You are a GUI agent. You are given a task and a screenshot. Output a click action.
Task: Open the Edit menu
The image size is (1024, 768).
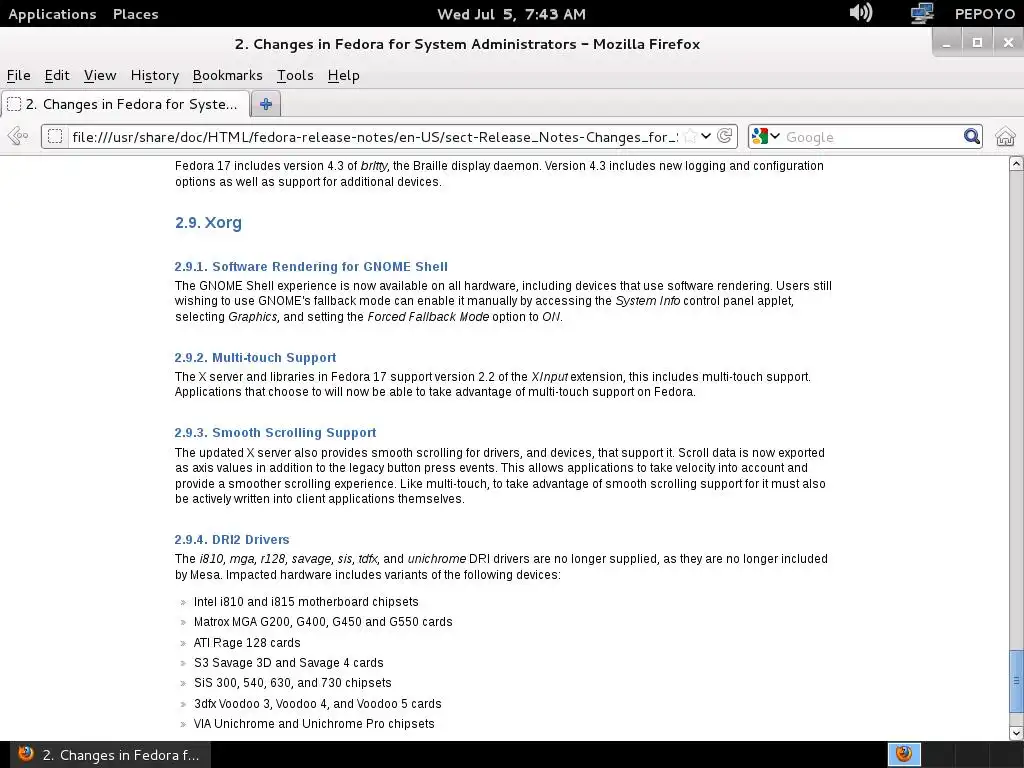57,76
